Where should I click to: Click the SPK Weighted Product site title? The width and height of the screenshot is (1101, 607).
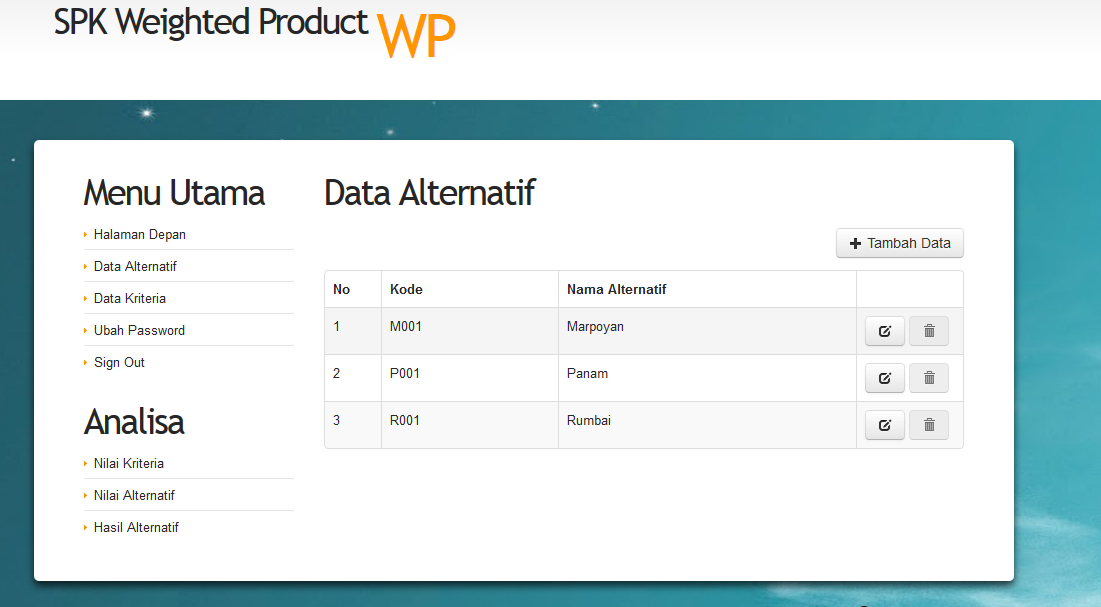tap(211, 22)
